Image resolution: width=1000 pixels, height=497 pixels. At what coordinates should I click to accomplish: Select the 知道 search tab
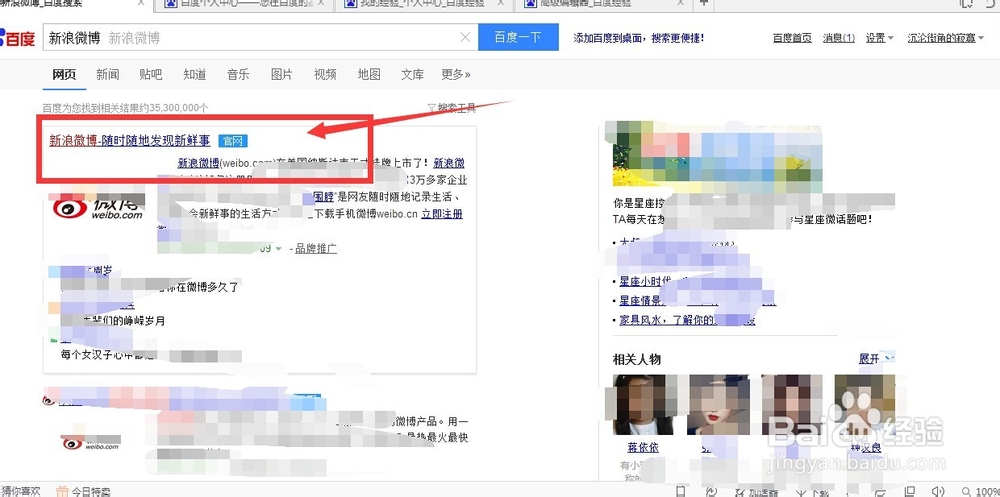(195, 75)
